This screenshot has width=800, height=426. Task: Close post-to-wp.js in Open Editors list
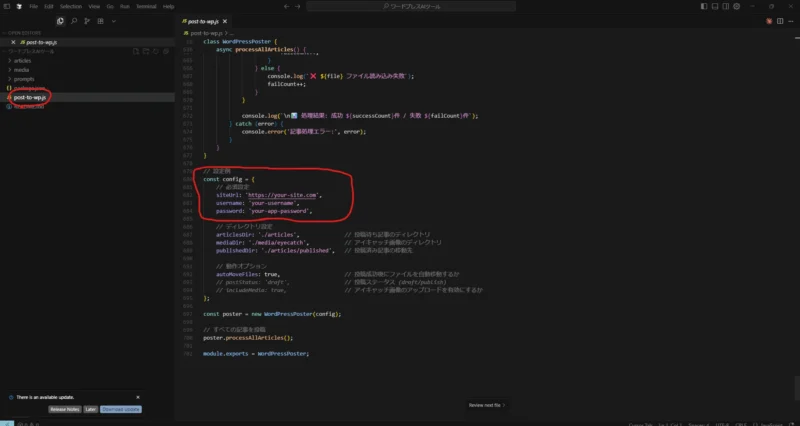click(x=13, y=42)
